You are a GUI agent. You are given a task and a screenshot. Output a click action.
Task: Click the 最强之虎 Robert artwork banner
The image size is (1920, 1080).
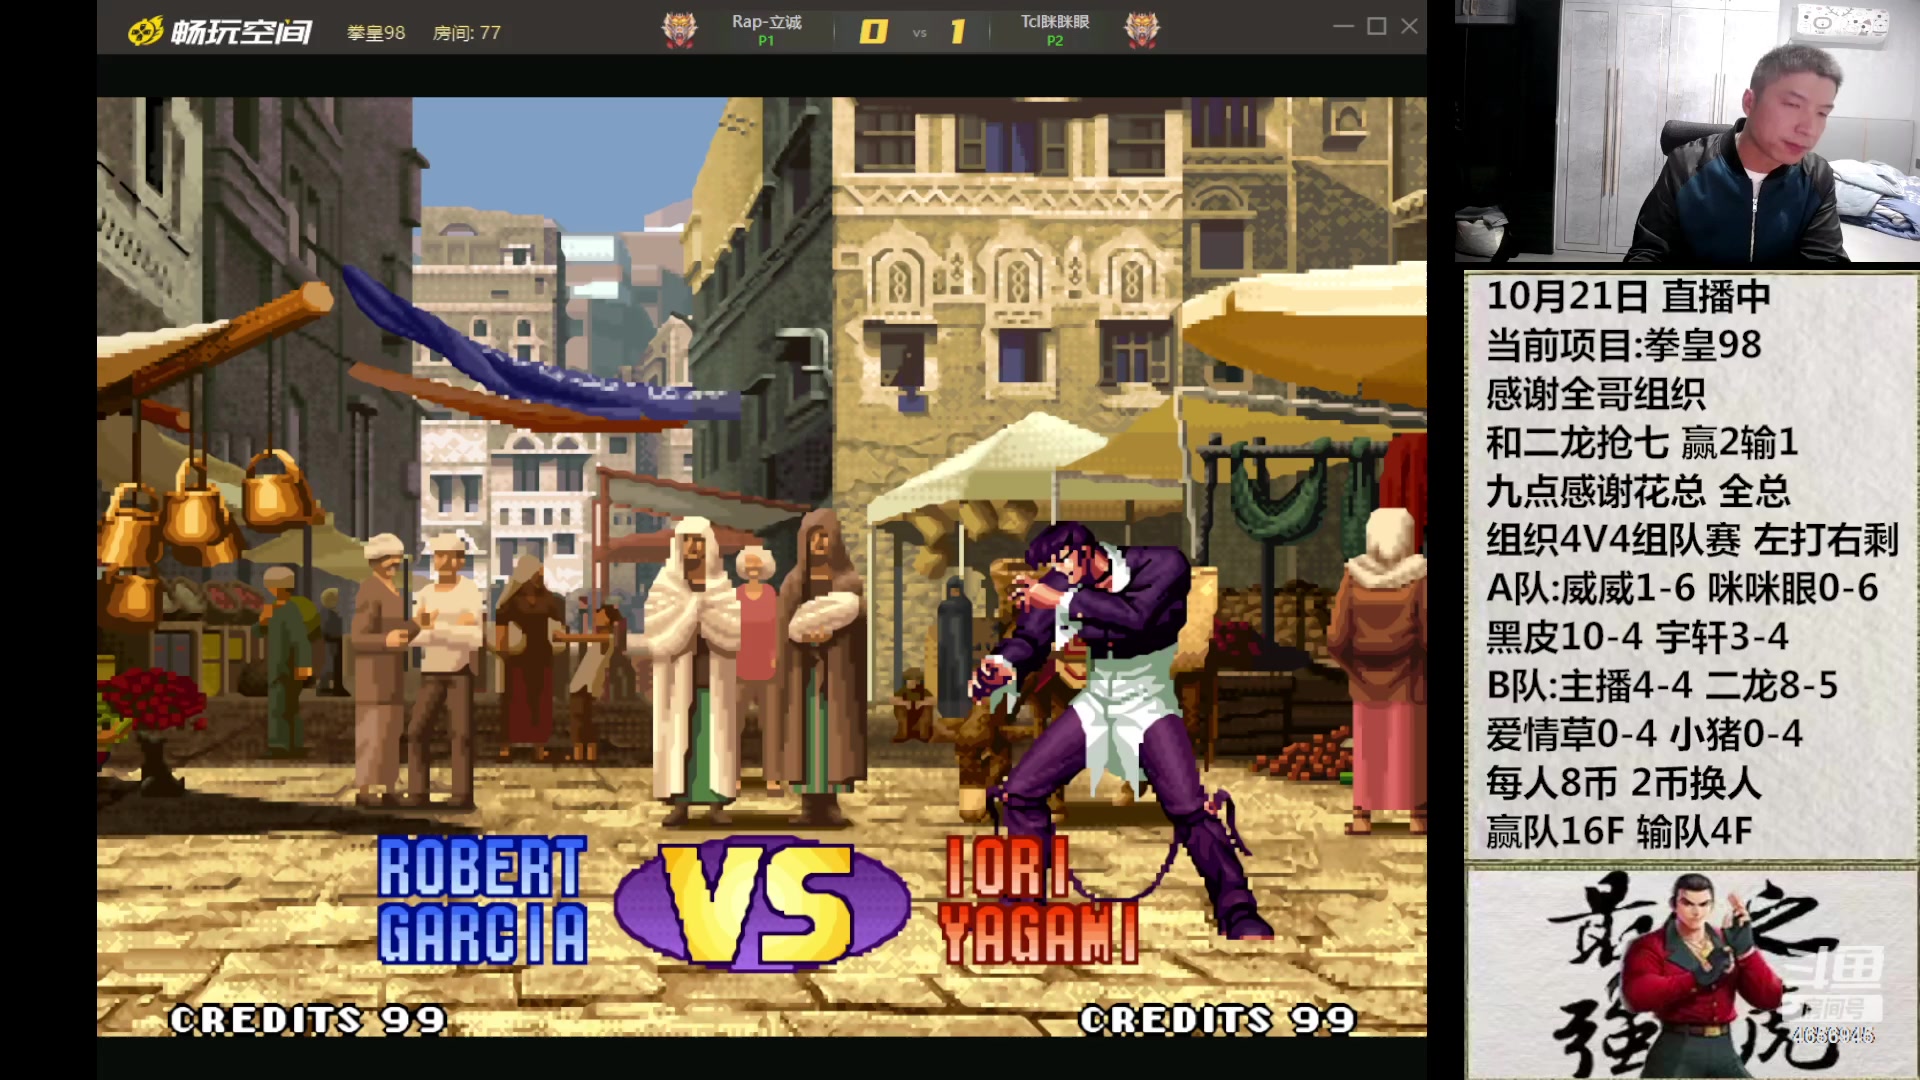coord(1692,973)
